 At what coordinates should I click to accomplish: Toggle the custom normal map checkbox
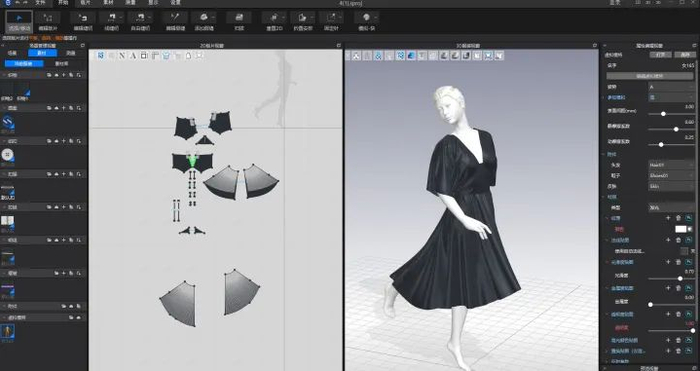[x=684, y=251]
